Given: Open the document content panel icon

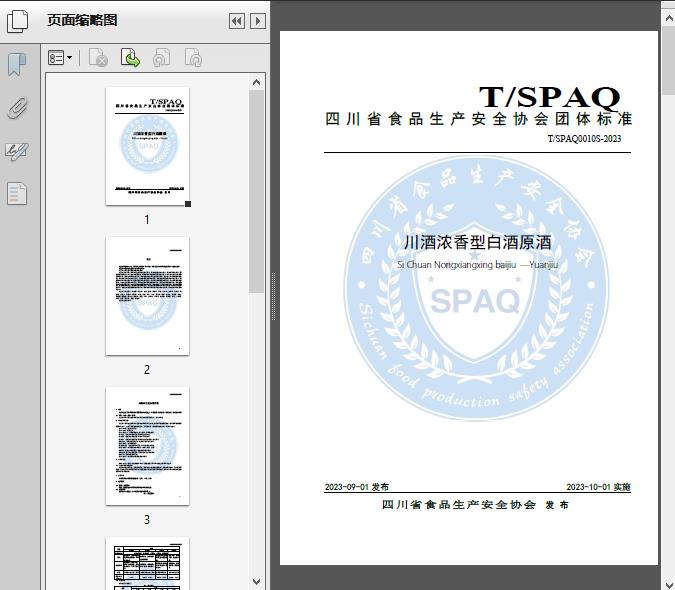Looking at the screenshot, I should pos(17,194).
